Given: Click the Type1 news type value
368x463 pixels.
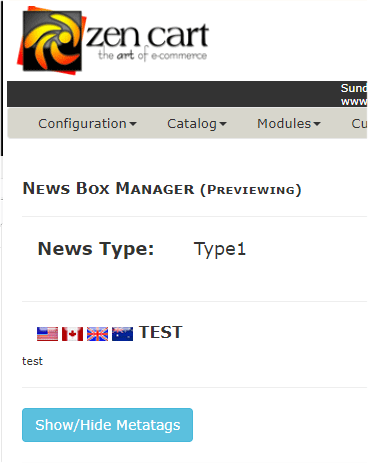Looking at the screenshot, I should (x=220, y=249).
